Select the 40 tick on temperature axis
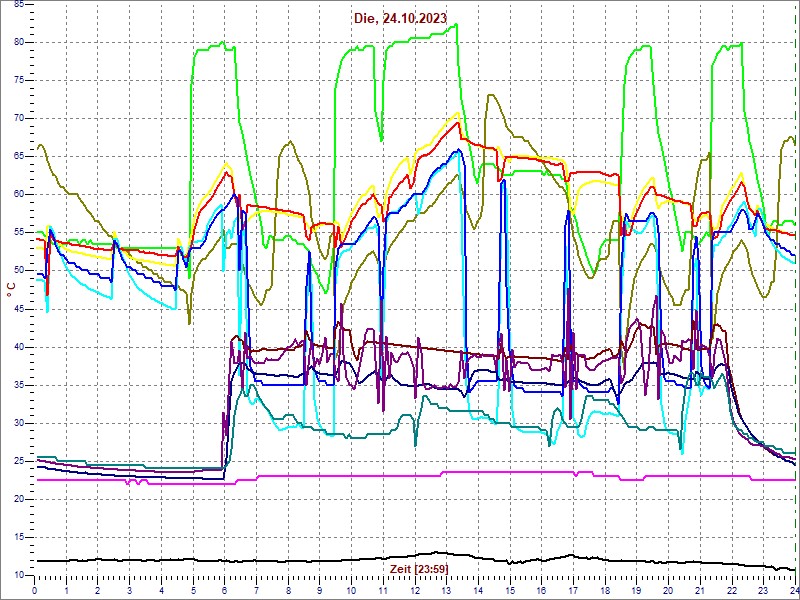The height and width of the screenshot is (600, 800). (18, 347)
